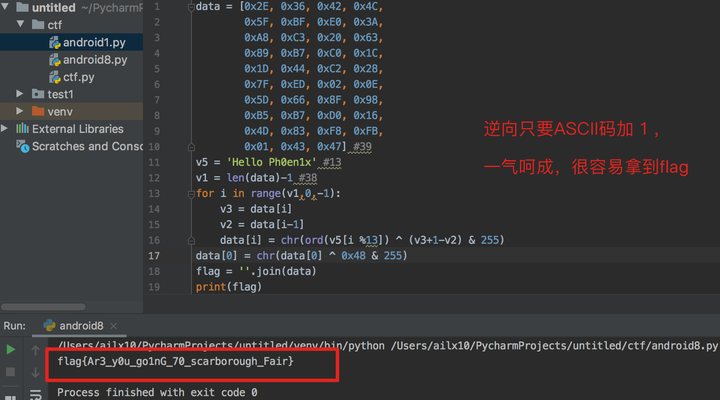Select the venv folder
The image size is (720, 400).
pos(60,112)
